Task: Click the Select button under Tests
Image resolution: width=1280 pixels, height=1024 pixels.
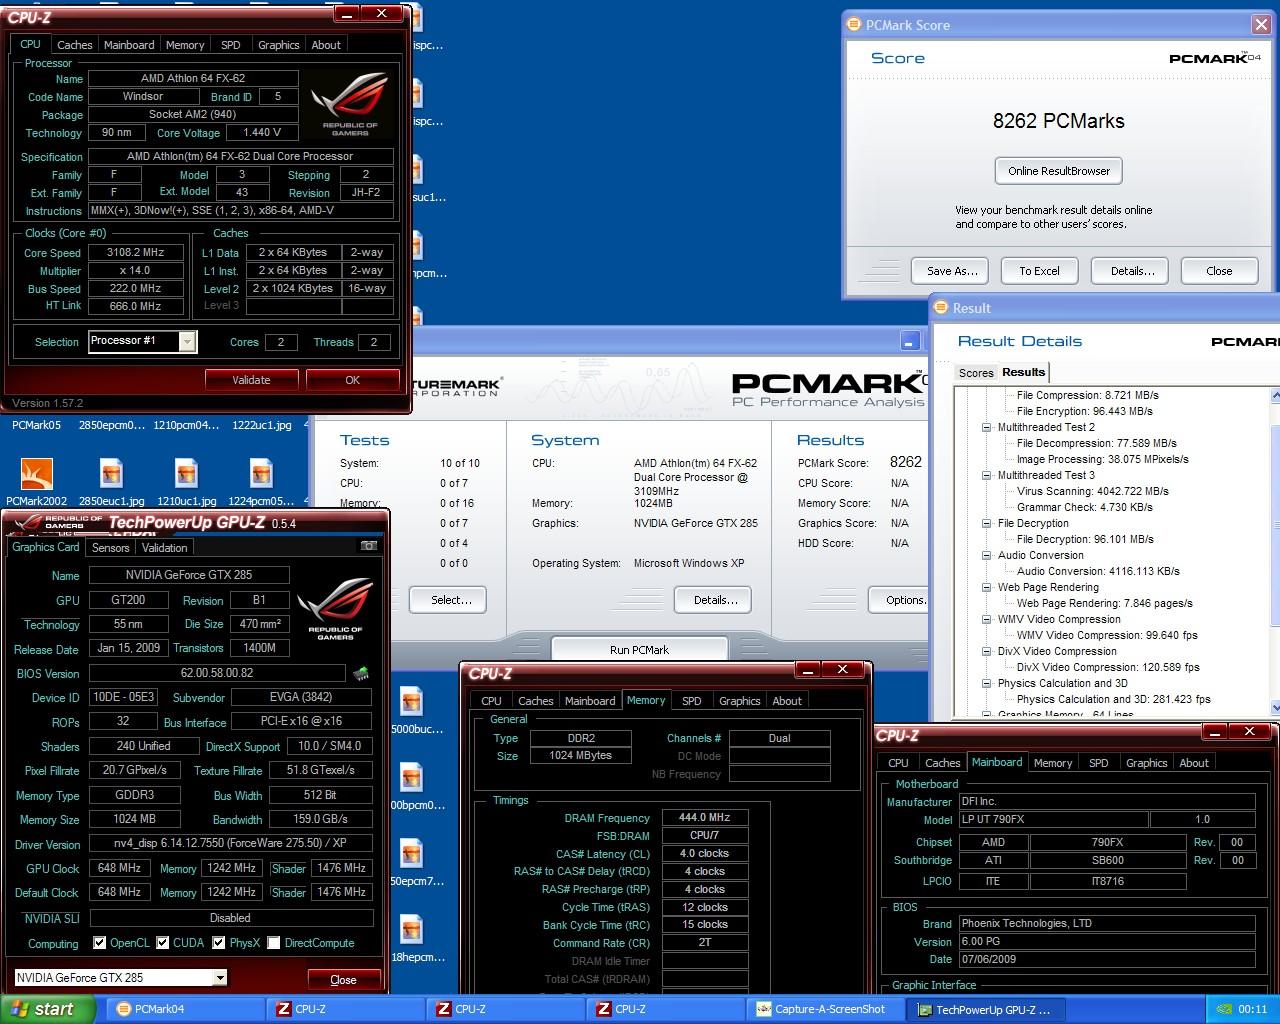Action: (448, 600)
